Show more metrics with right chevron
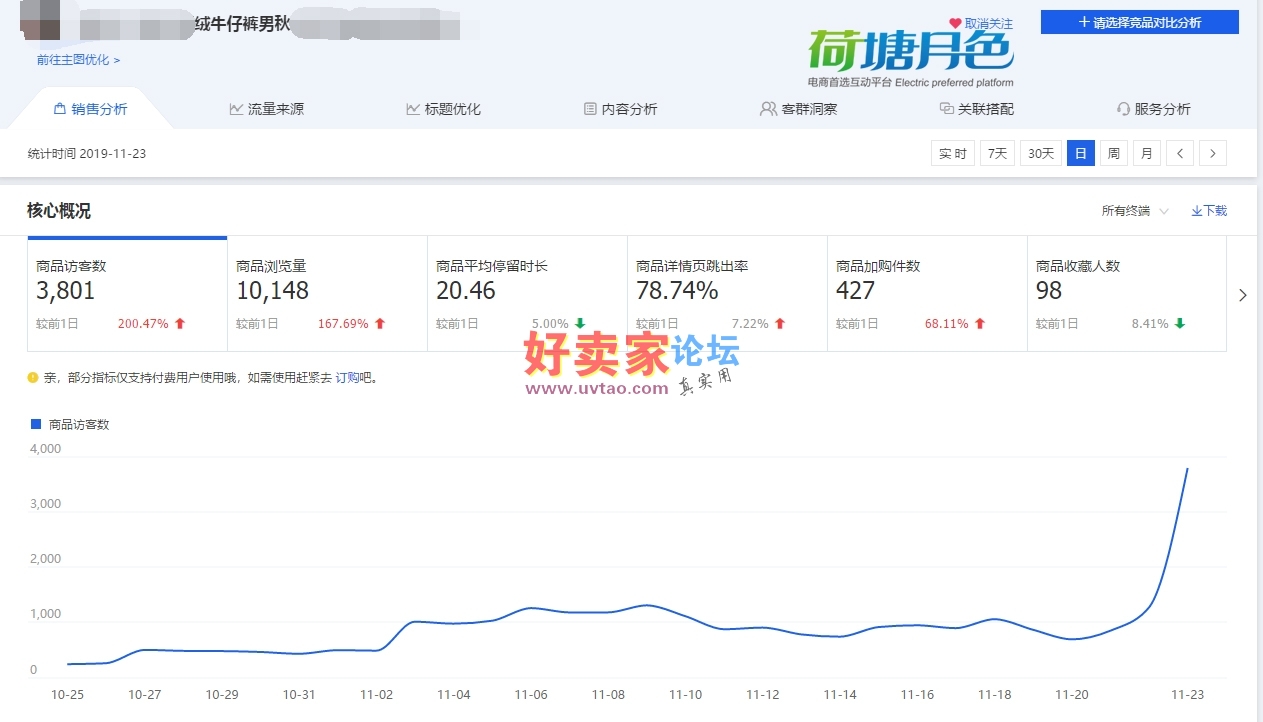This screenshot has width=1263, height=722. pyautogui.click(x=1243, y=295)
